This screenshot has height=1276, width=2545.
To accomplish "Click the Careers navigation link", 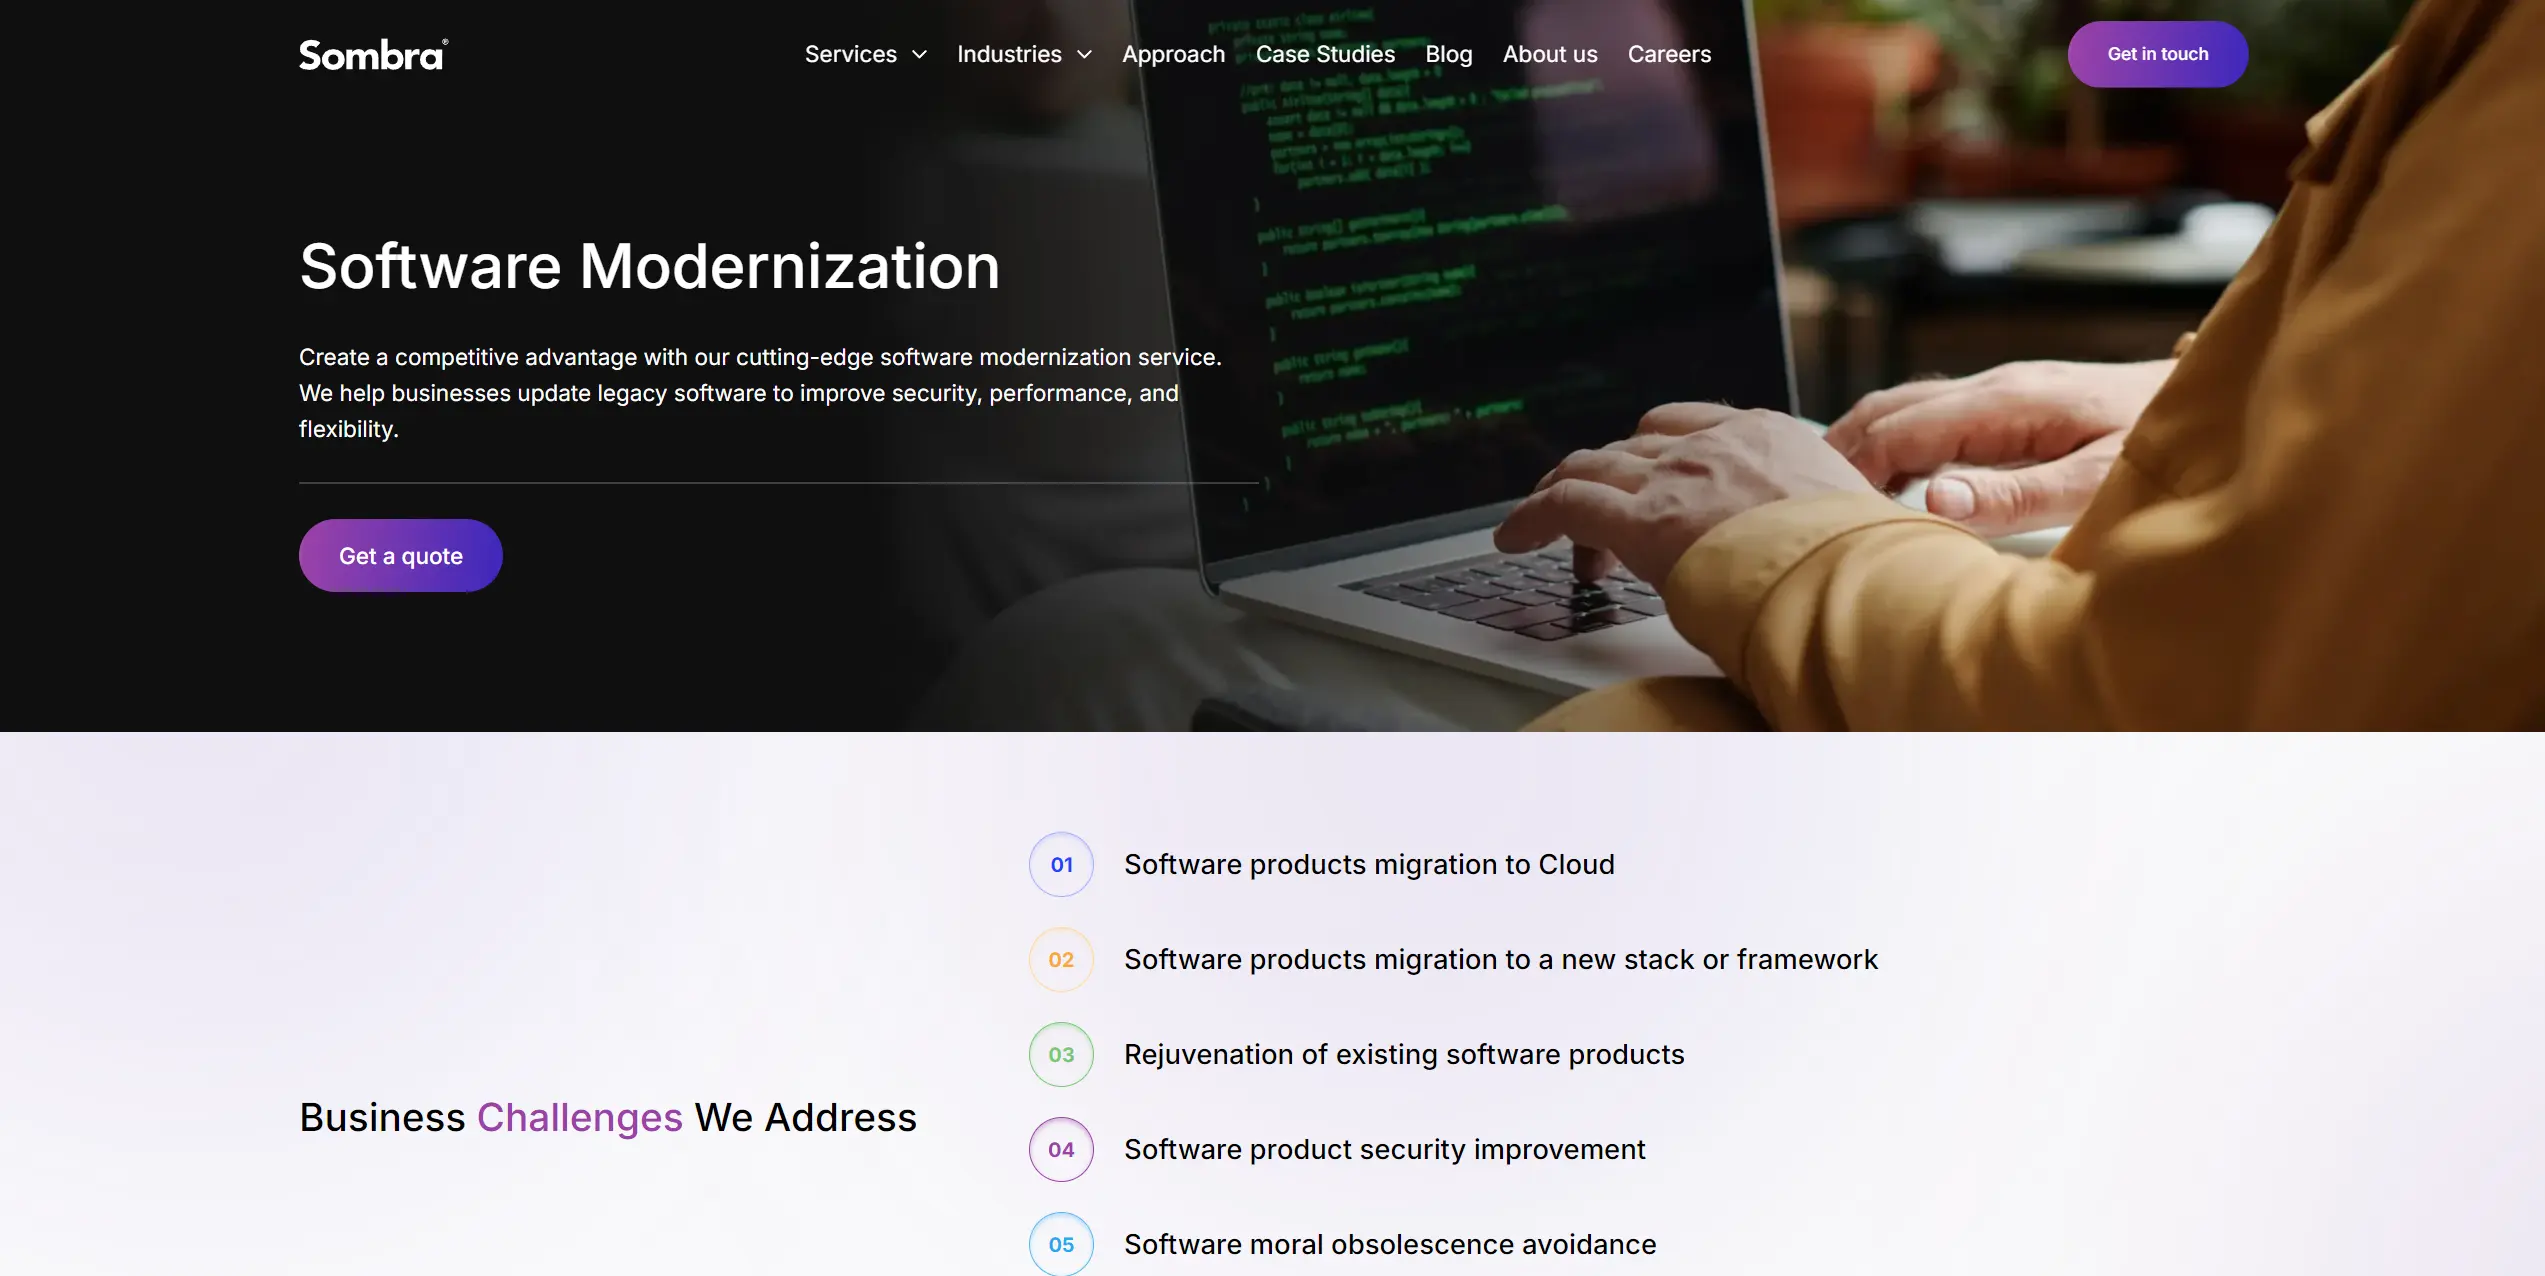I will pyautogui.click(x=1668, y=54).
